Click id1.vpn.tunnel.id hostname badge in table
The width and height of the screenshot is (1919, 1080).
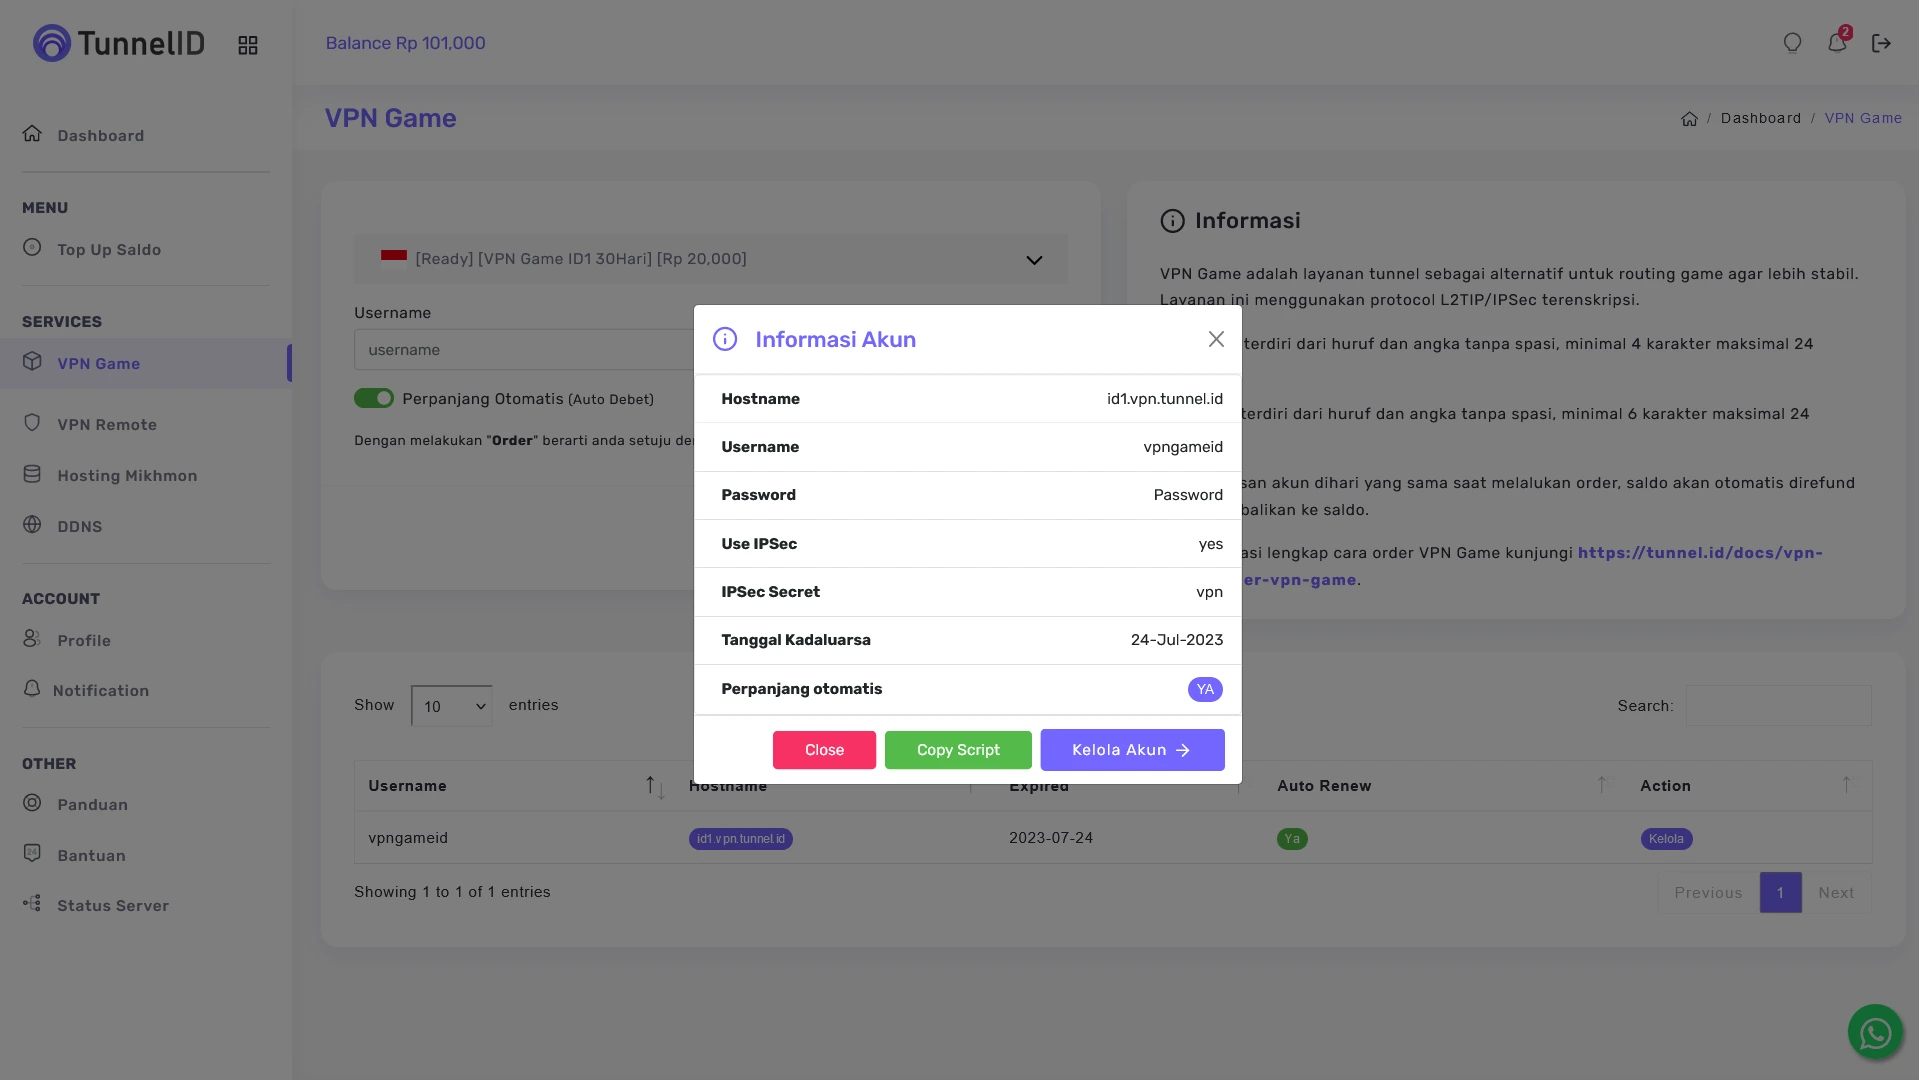[740, 839]
